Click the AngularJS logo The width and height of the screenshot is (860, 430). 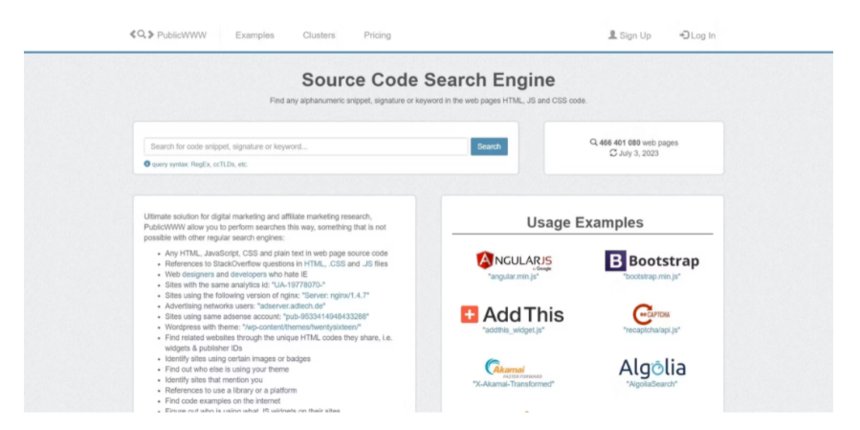pyautogui.click(x=513, y=261)
